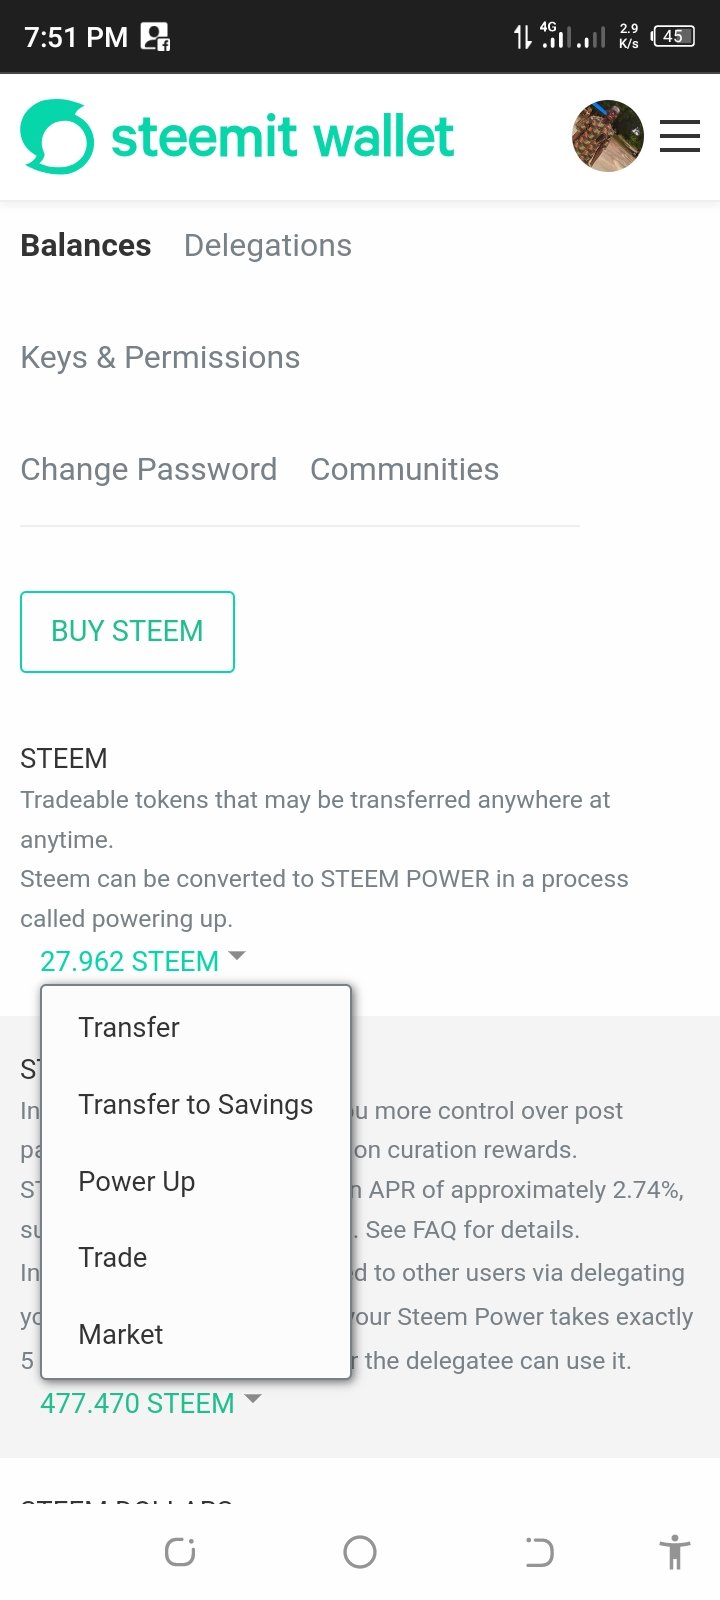This screenshot has width=720, height=1600.
Task: Click the Steemit green speech-bubble logo
Action: (57, 136)
